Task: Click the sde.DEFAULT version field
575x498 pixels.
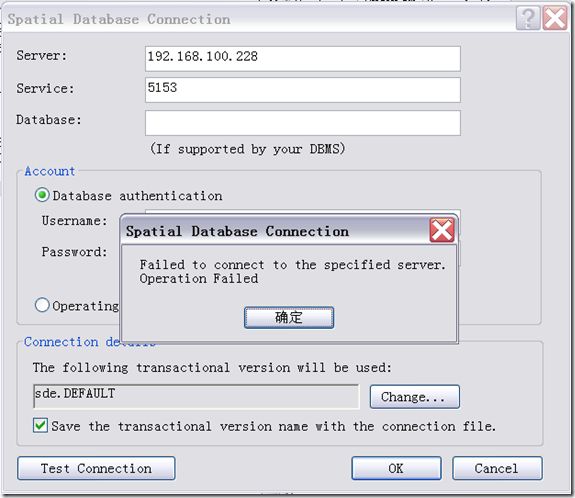Action: tap(196, 396)
